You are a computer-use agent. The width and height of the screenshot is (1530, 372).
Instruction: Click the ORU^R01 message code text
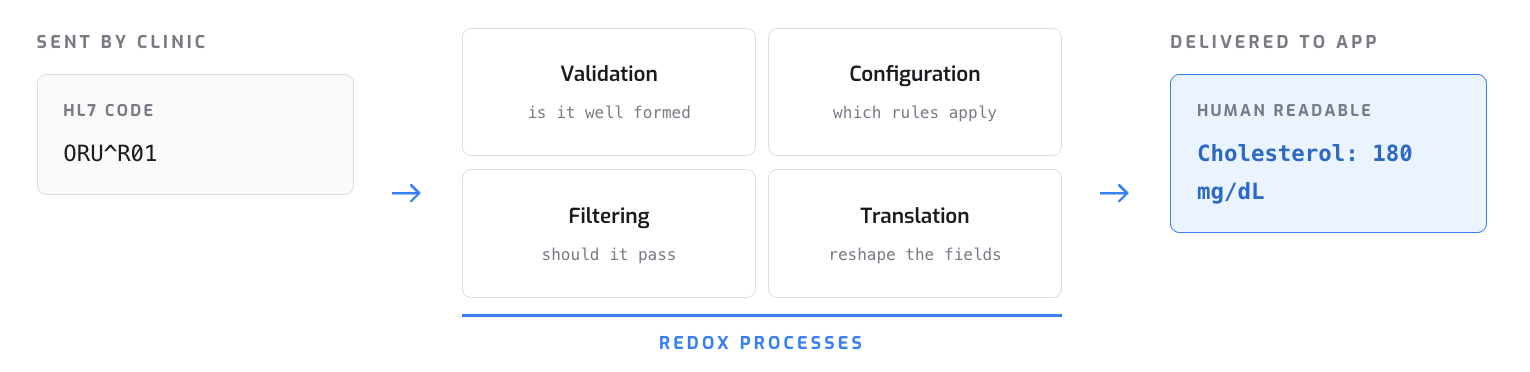pos(109,154)
